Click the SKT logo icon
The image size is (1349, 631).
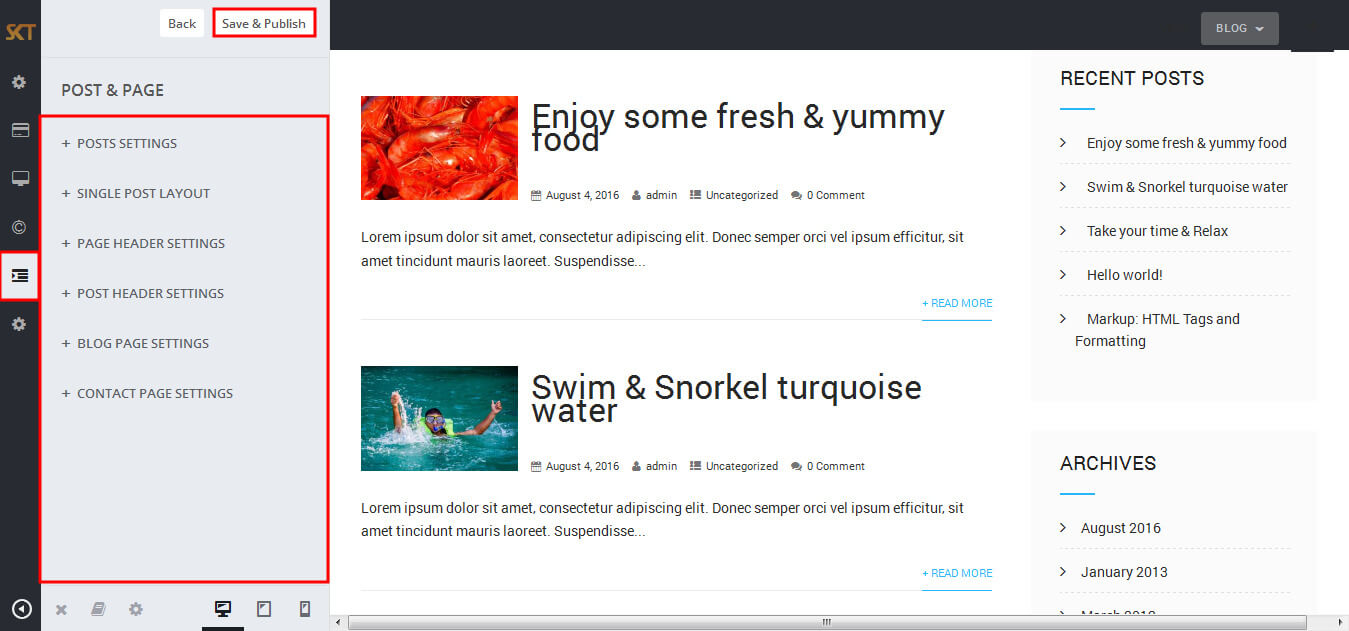point(20,32)
